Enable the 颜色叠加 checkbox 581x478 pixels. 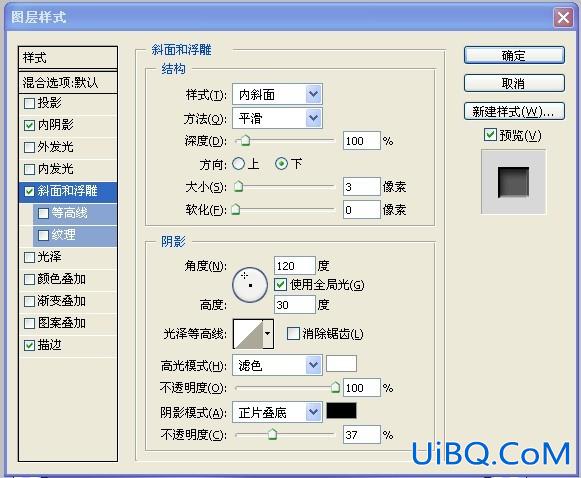(x=29, y=279)
